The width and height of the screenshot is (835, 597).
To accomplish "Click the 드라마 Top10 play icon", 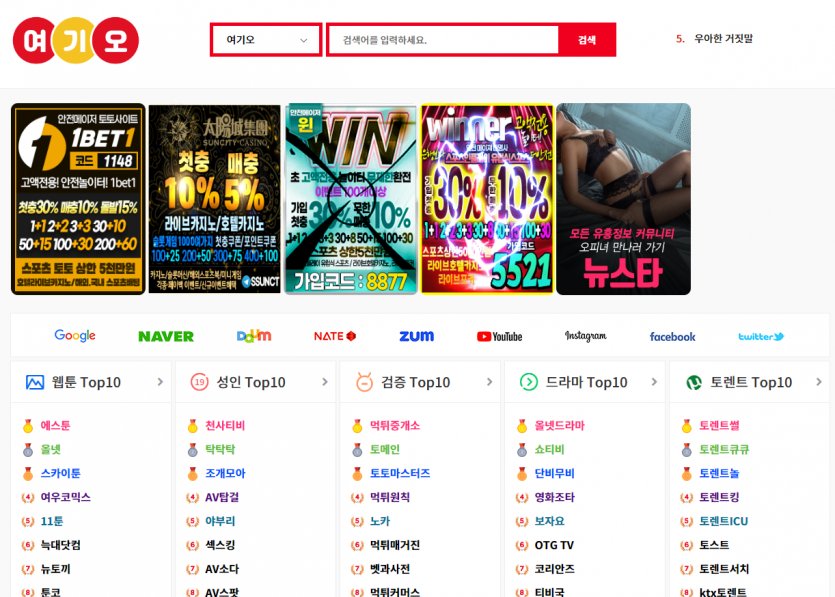I will [529, 382].
